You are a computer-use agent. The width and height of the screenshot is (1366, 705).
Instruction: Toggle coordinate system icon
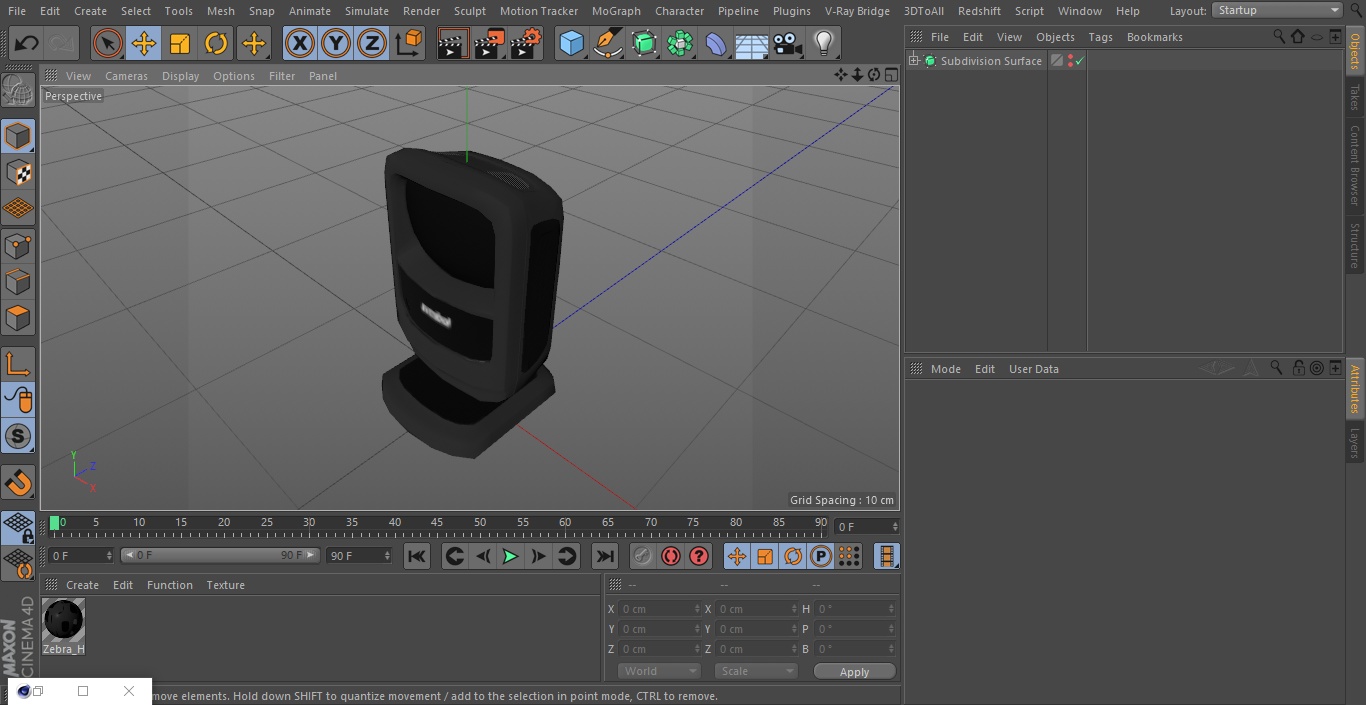[409, 43]
